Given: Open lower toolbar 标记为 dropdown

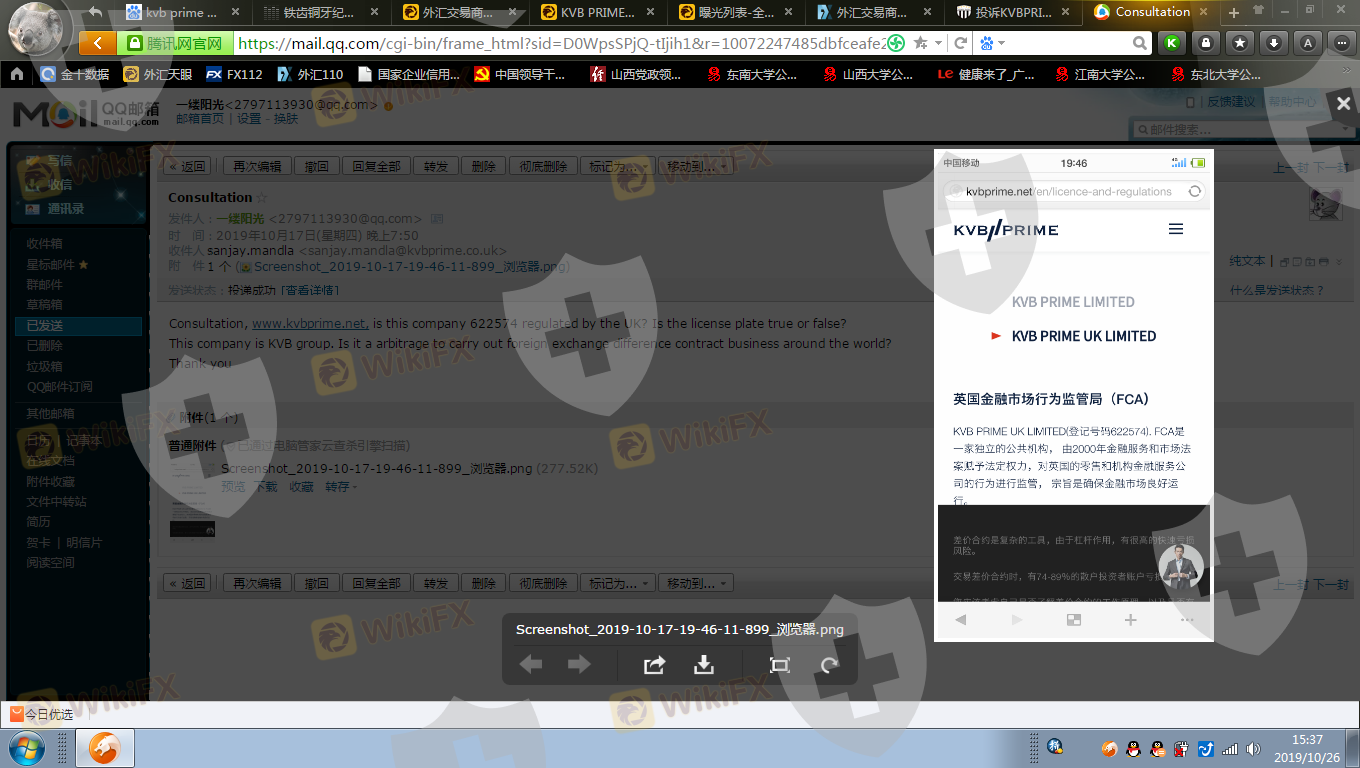Looking at the screenshot, I should pyautogui.click(x=620, y=583).
